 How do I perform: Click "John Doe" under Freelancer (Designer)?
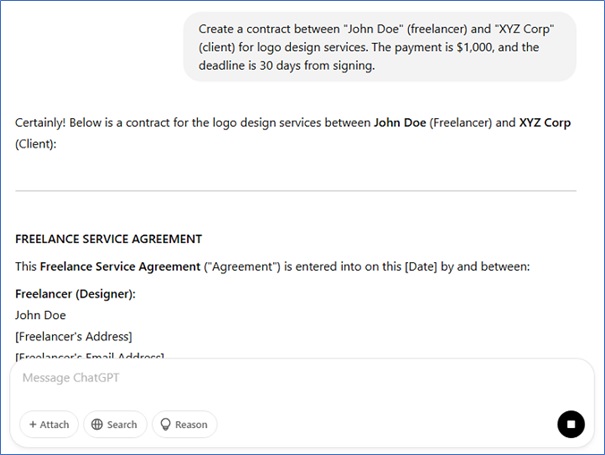pos(41,315)
